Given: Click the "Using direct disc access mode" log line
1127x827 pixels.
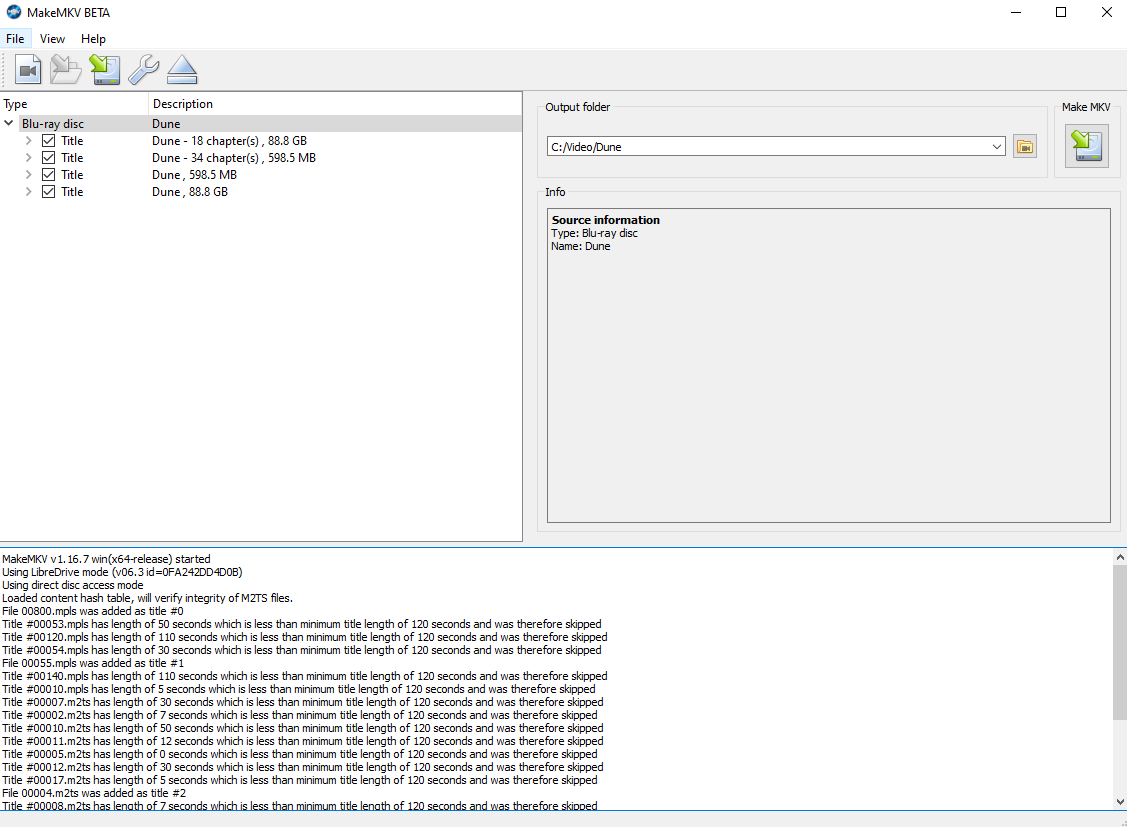Looking at the screenshot, I should 73,585.
